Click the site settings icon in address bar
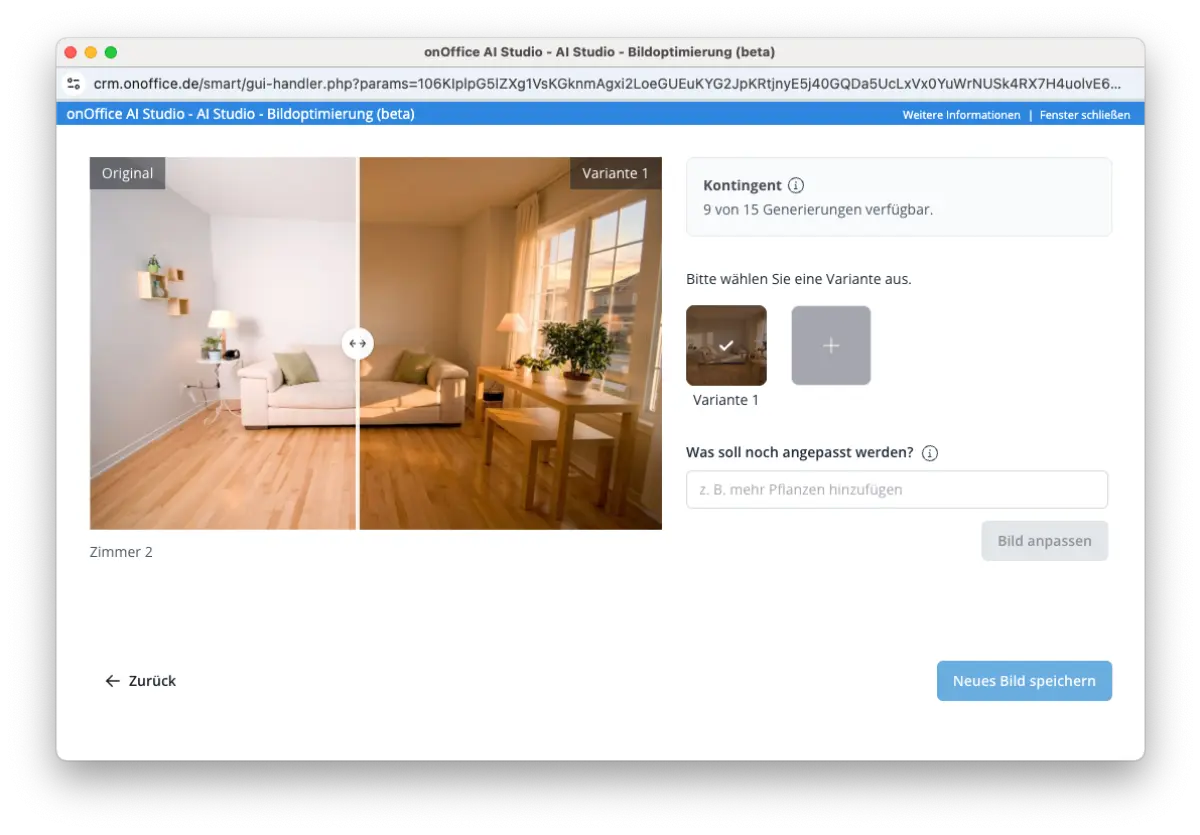Image resolution: width=1200 pixels, height=835 pixels. point(73,84)
